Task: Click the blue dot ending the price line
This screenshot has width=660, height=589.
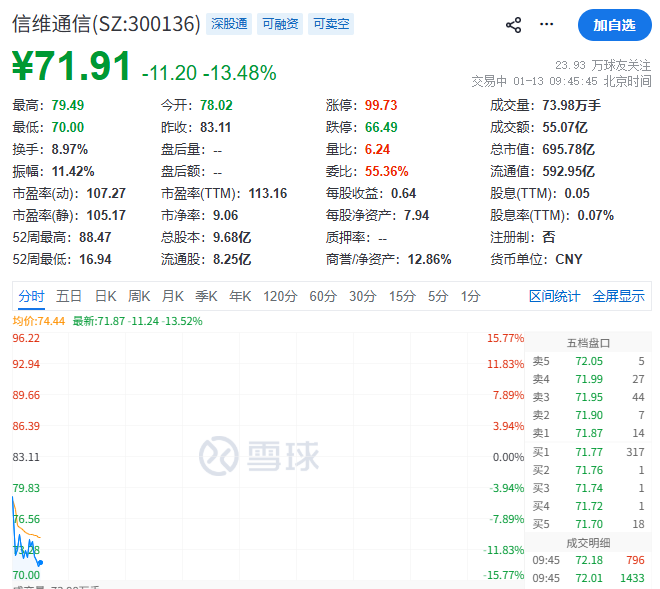Action: click(40, 562)
